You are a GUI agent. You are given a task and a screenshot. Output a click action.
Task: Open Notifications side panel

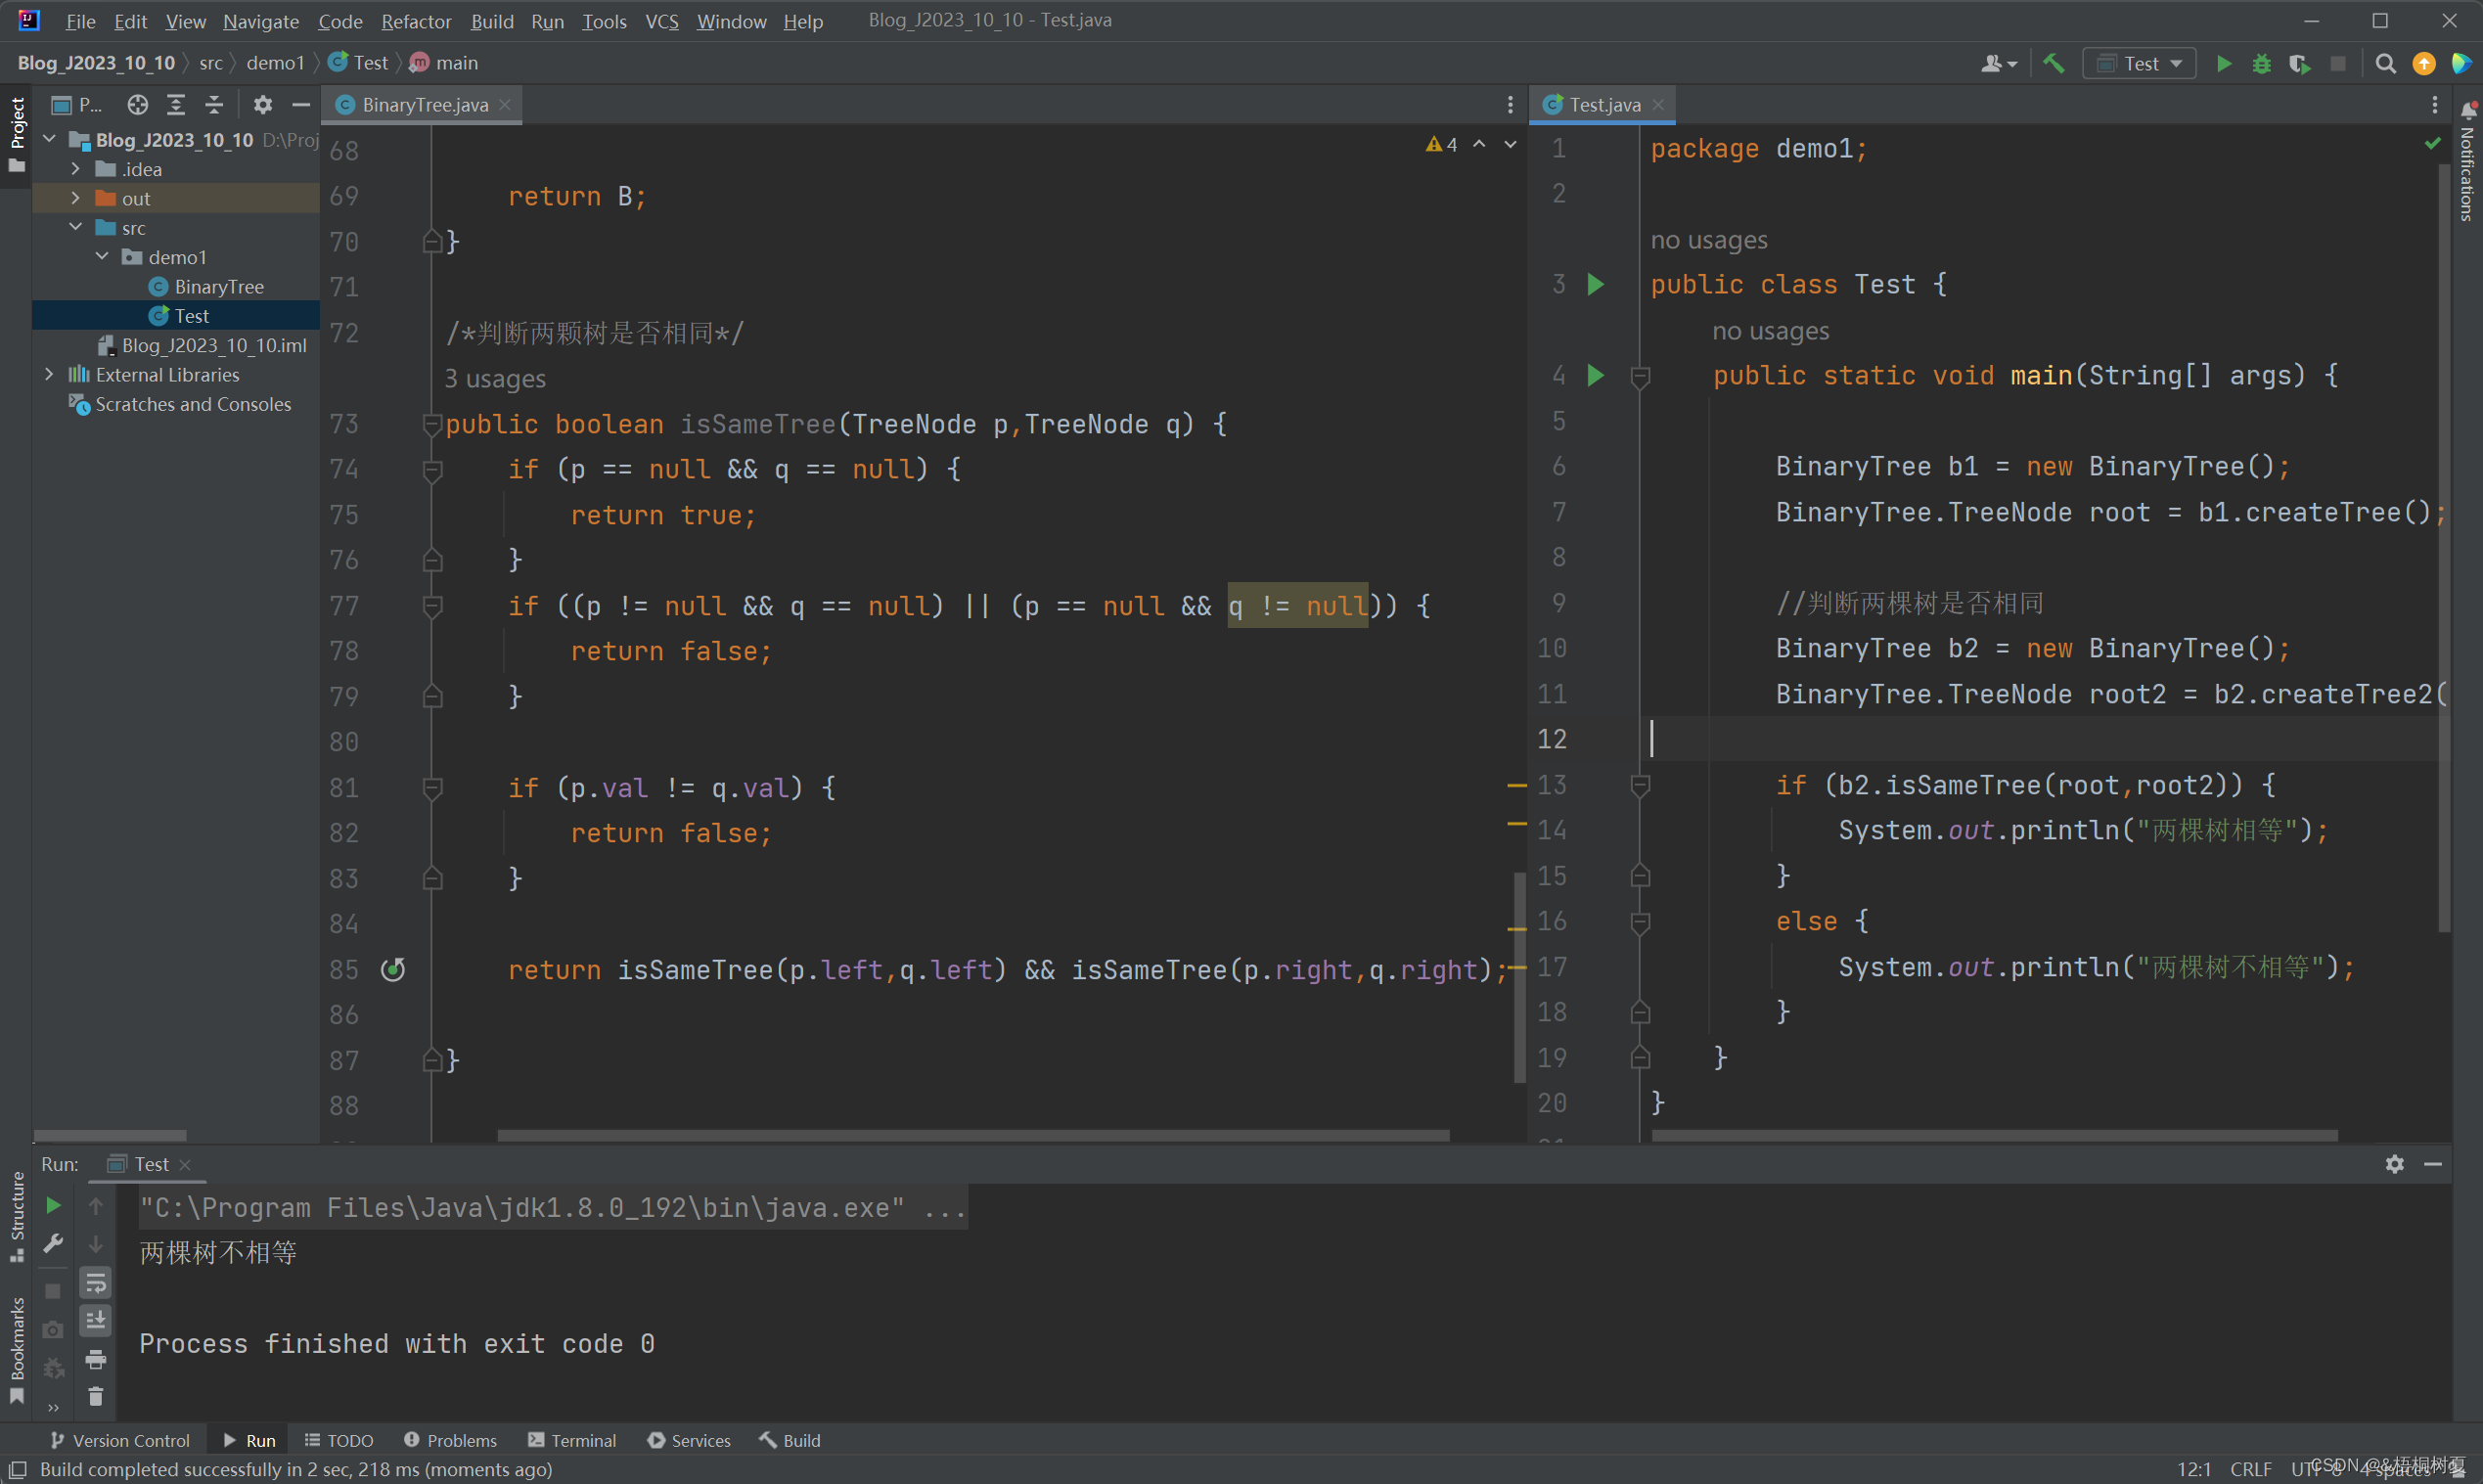click(x=2467, y=162)
